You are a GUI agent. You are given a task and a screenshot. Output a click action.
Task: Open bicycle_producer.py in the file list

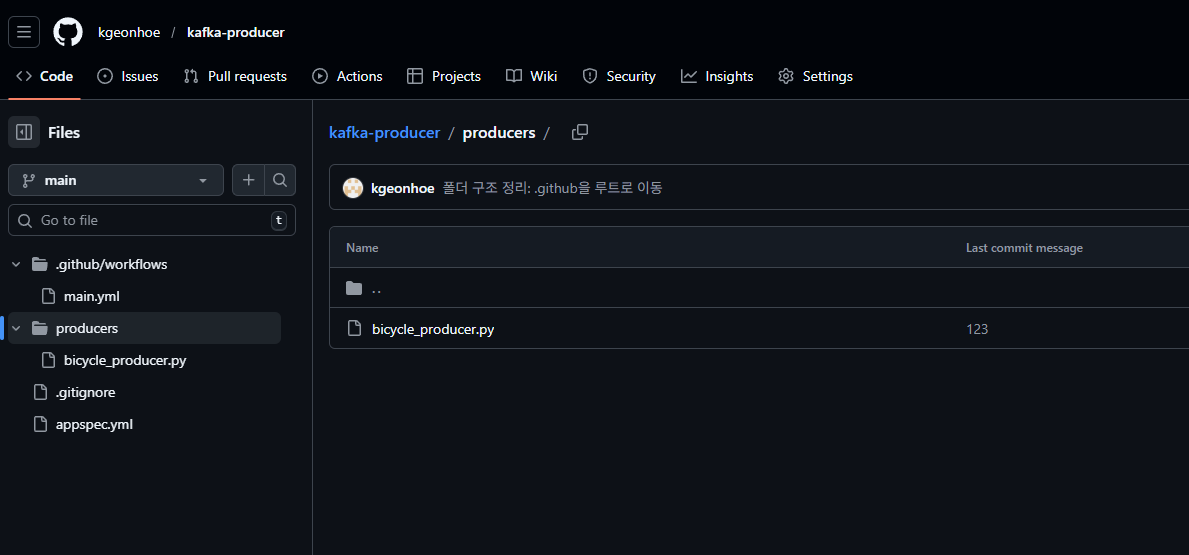433,329
